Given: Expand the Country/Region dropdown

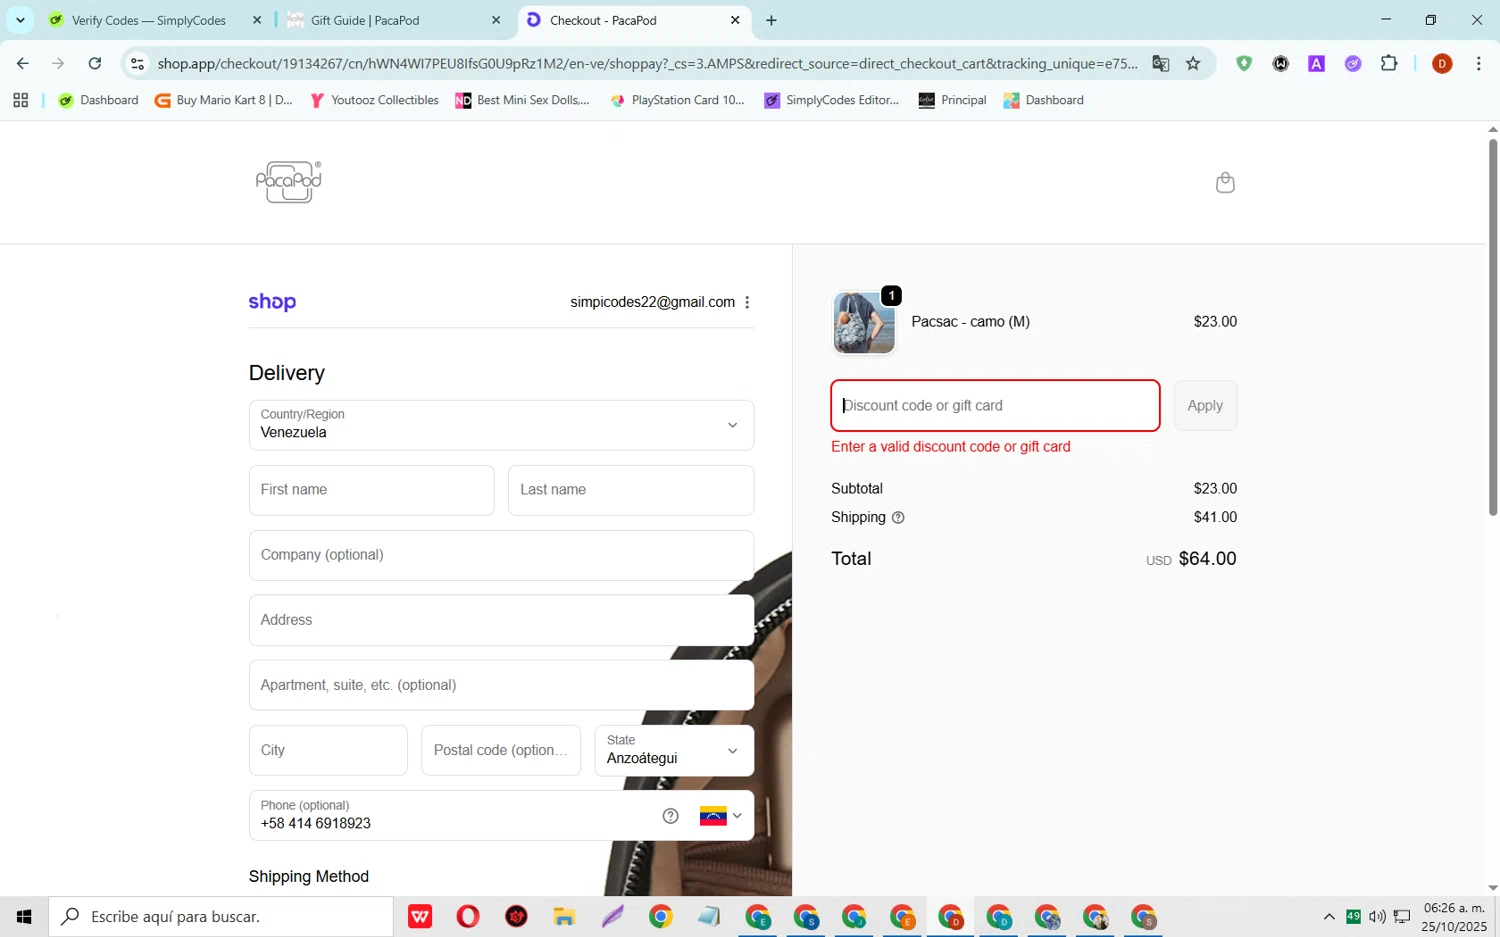Looking at the screenshot, I should tap(501, 425).
